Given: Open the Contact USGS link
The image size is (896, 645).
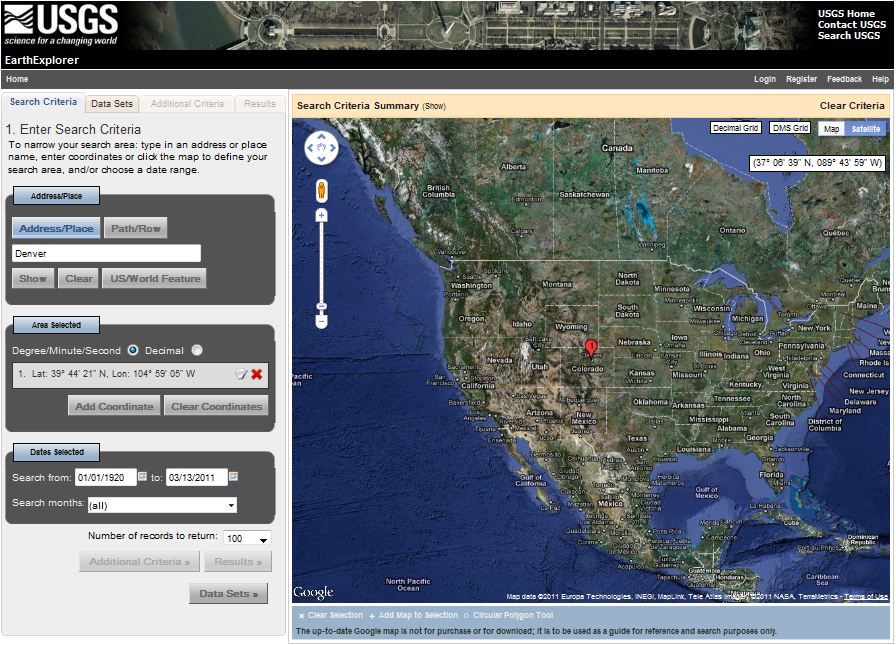Looking at the screenshot, I should click(x=851, y=25).
